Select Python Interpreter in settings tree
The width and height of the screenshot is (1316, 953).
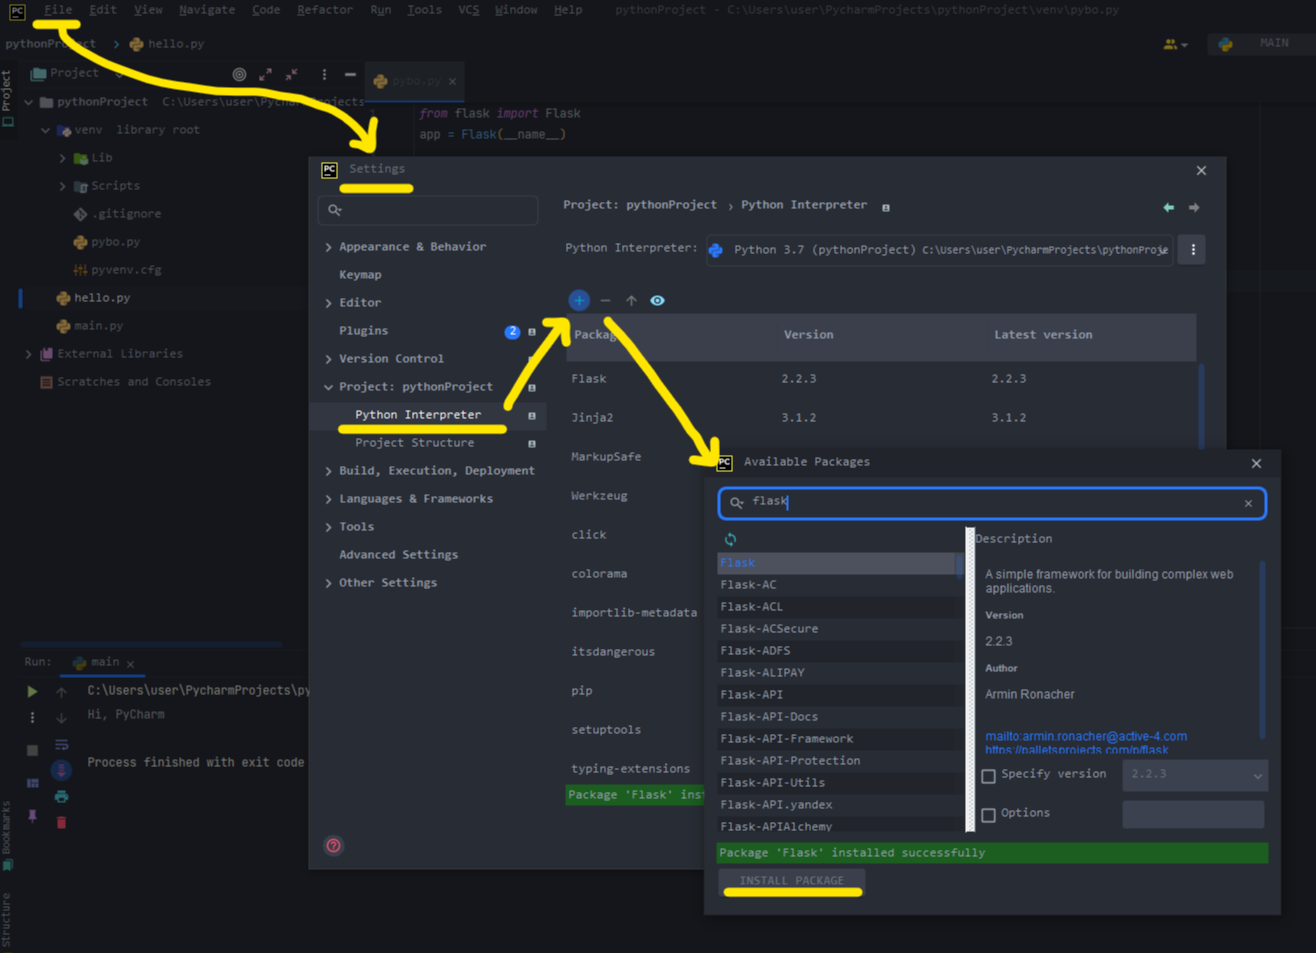[418, 415]
